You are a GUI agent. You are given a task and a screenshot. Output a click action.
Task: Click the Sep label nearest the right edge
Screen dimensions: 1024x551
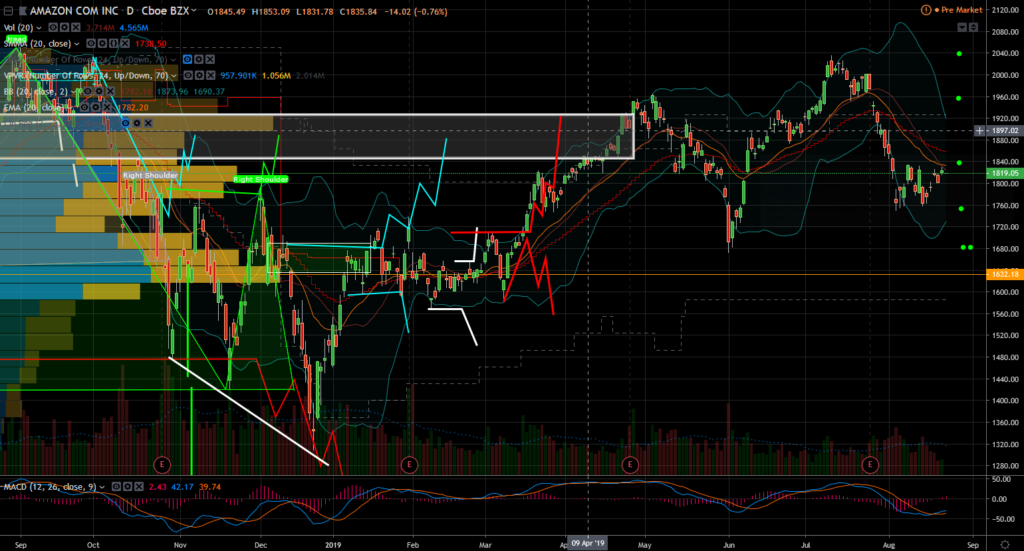point(973,544)
